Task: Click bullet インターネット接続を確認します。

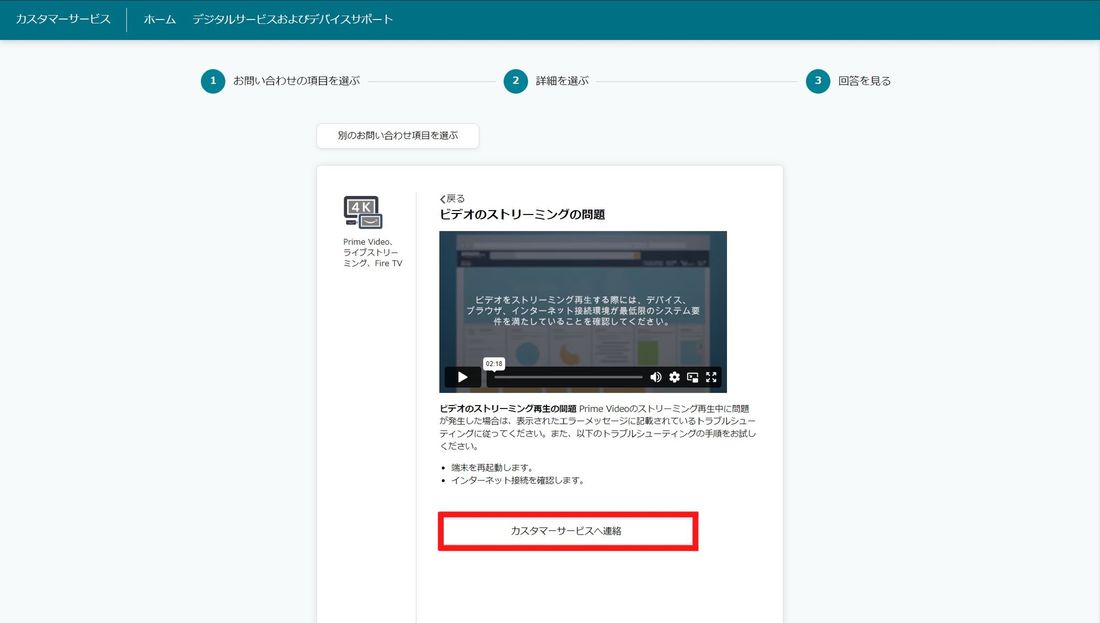Action: tap(518, 481)
